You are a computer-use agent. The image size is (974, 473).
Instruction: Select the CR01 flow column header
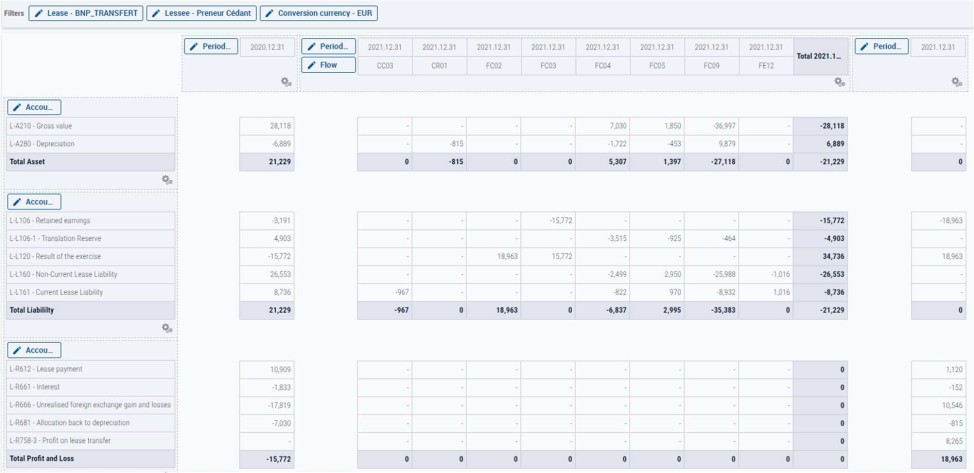[440, 65]
